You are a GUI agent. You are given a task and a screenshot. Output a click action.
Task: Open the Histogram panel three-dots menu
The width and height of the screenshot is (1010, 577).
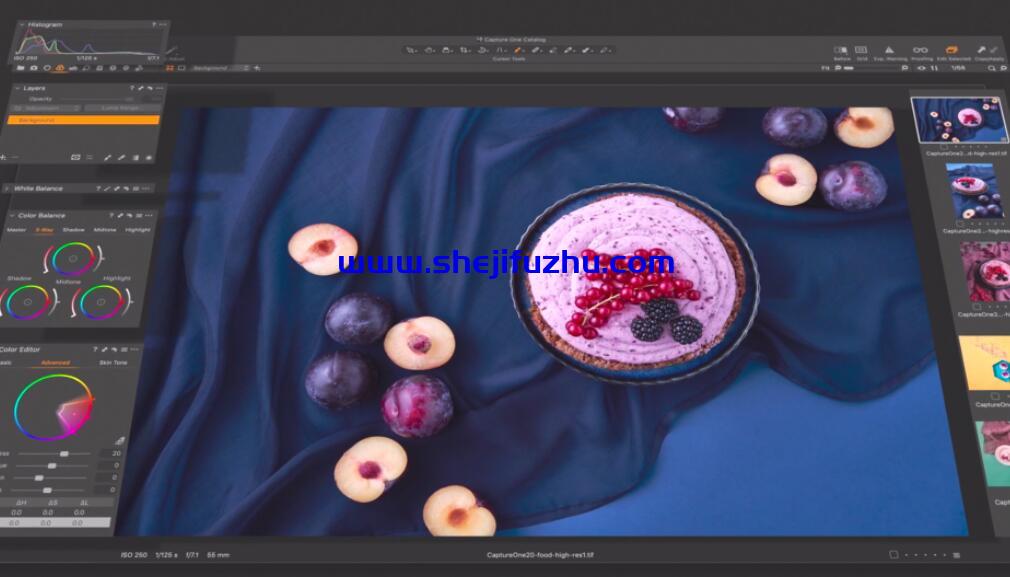click(x=162, y=24)
